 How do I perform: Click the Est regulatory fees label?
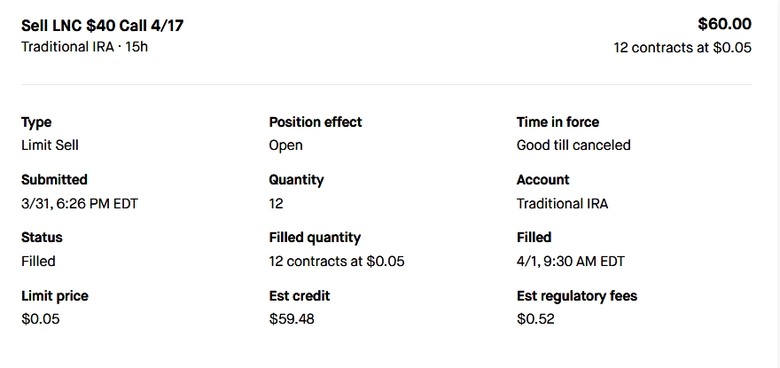pos(577,296)
